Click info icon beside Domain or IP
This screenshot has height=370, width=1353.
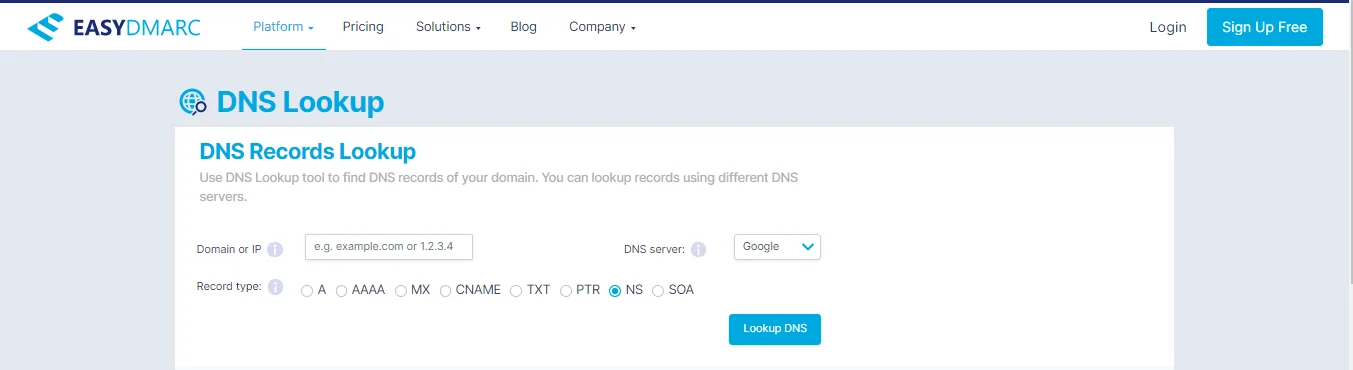click(275, 249)
